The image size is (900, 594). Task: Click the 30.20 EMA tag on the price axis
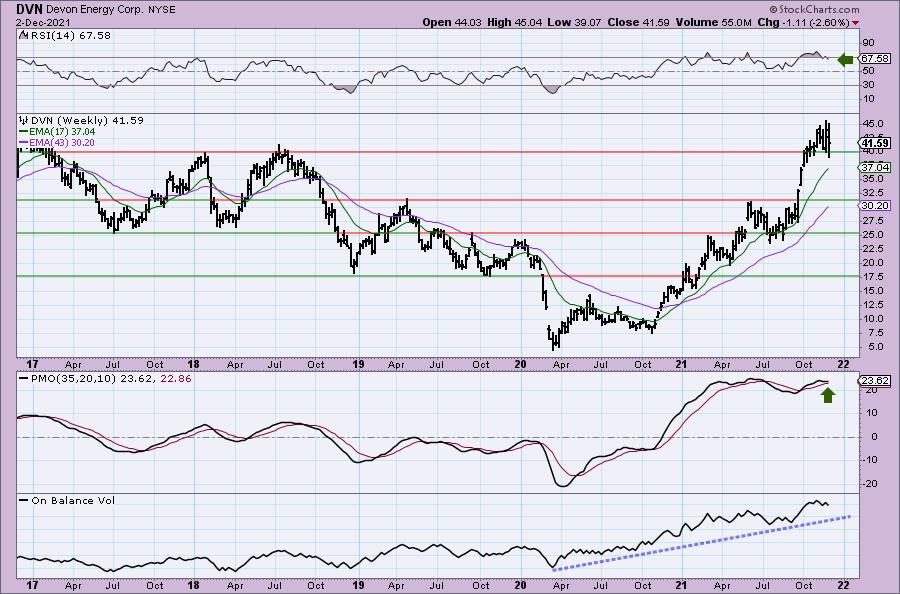click(875, 205)
